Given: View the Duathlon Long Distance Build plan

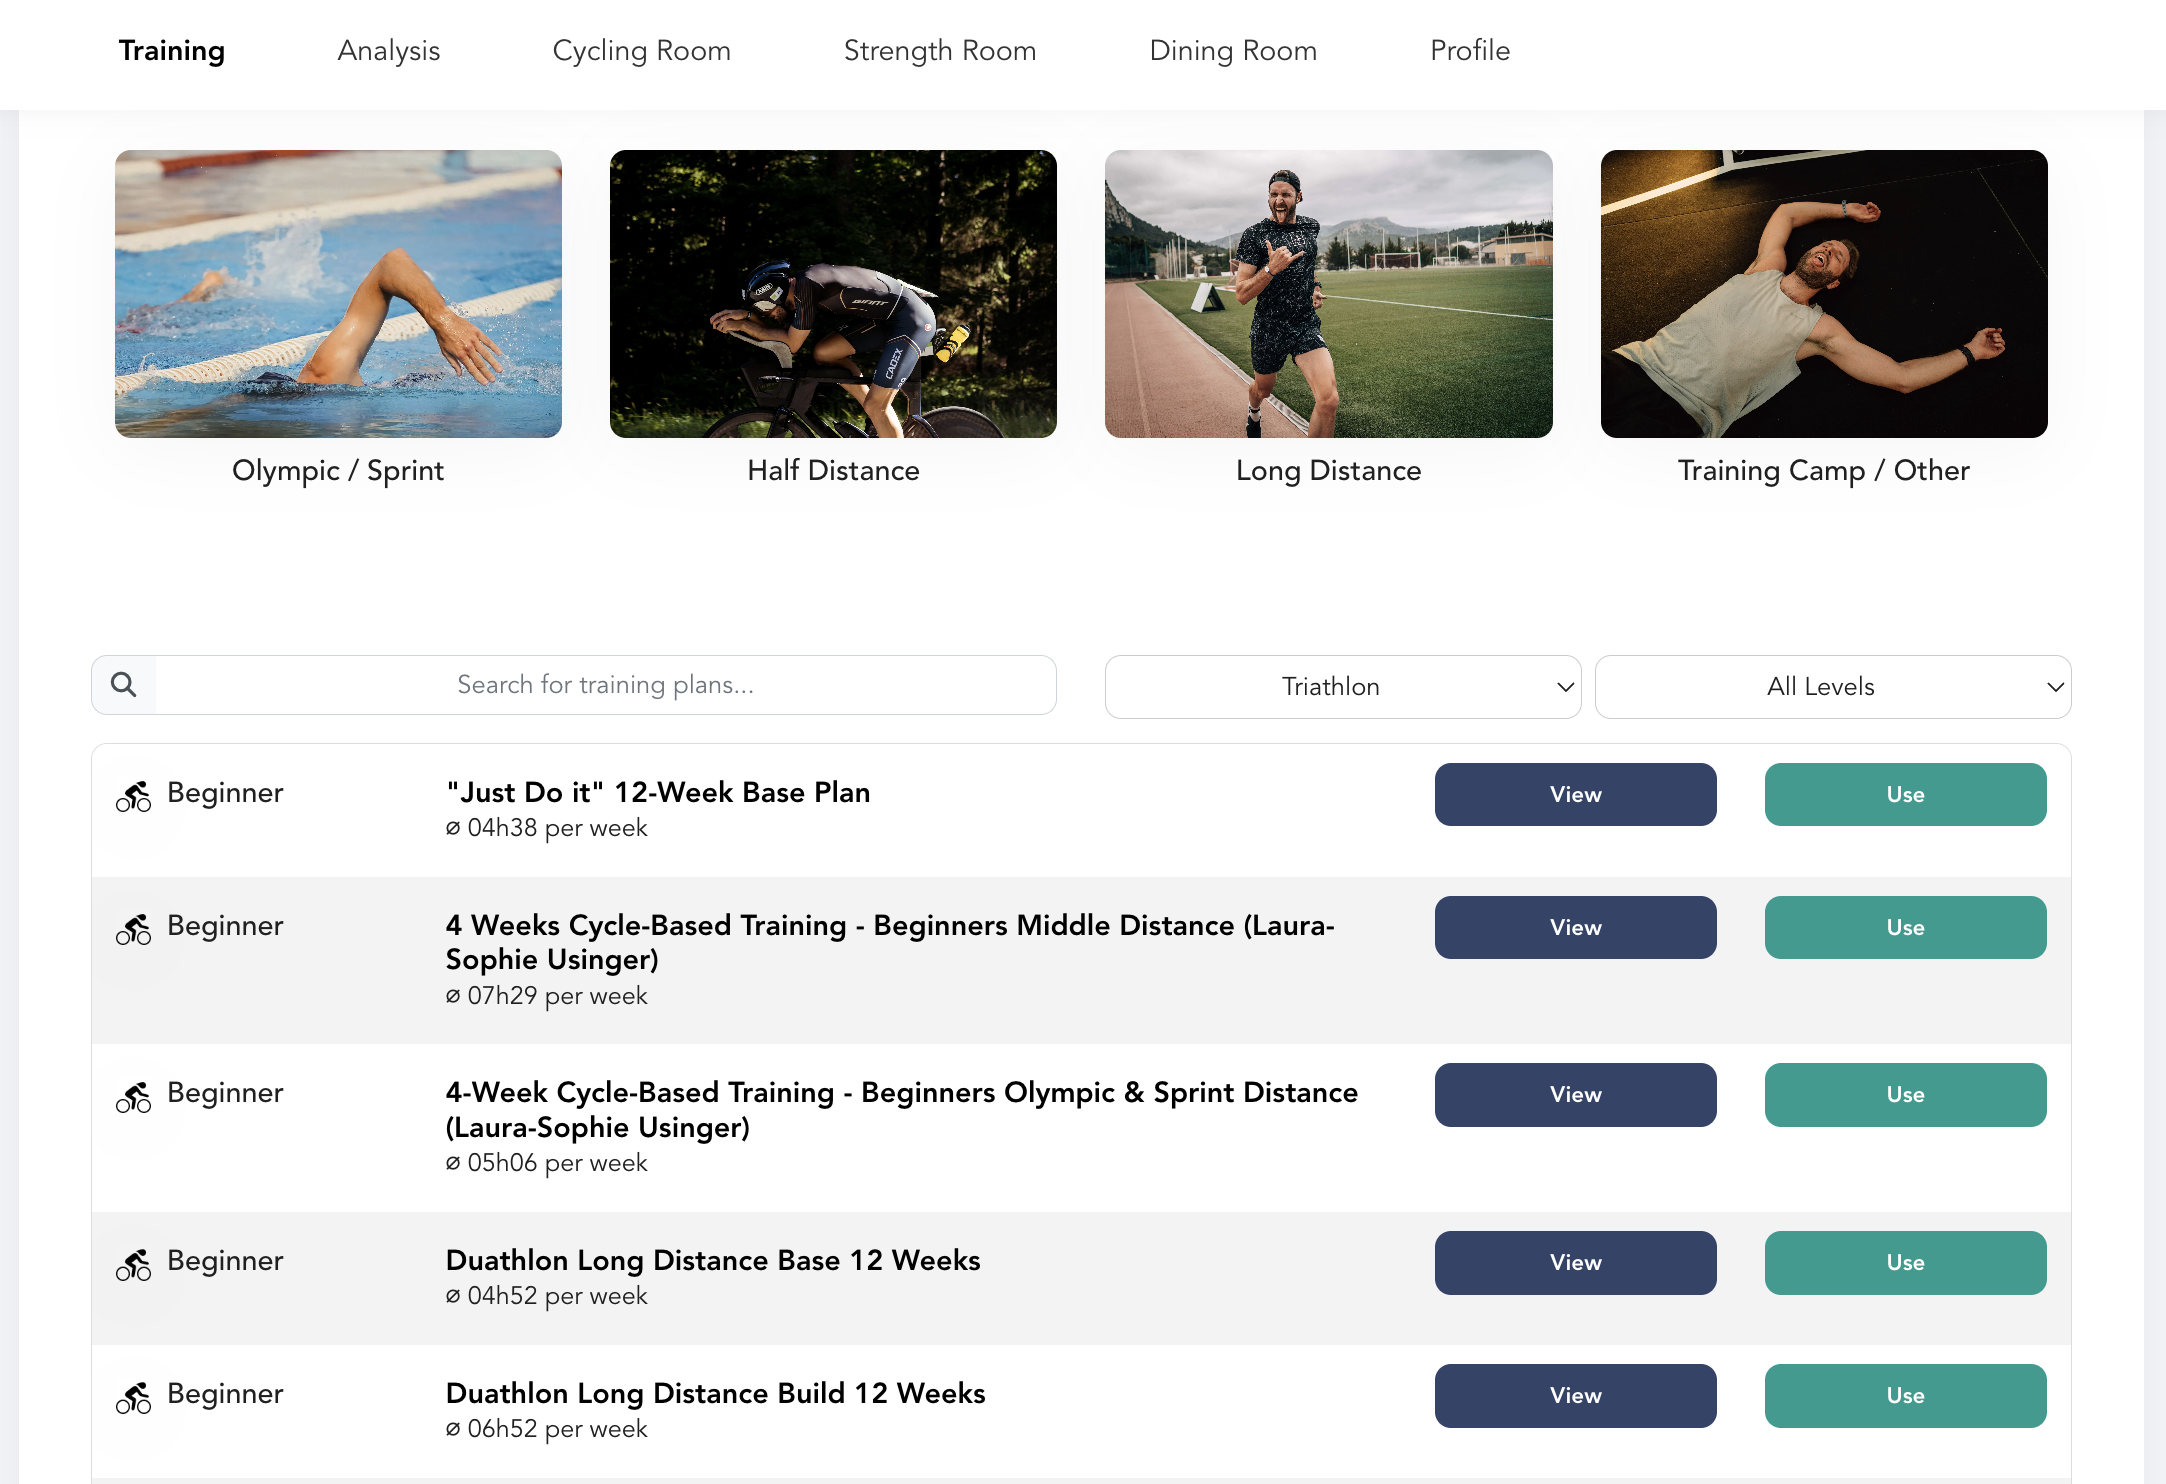Looking at the screenshot, I should pyautogui.click(x=1575, y=1396).
